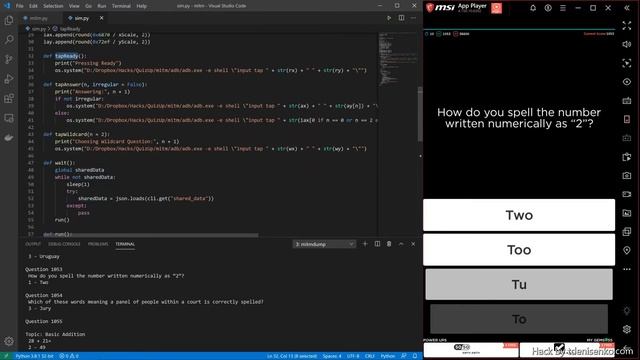Screen dimensions: 640x360
Task: Switch to the DEBUG CONSOLE tab
Action: click(x=64, y=244)
